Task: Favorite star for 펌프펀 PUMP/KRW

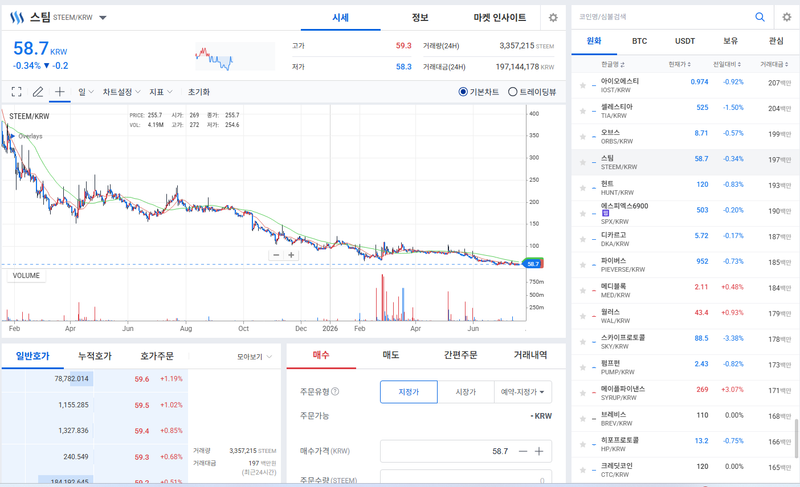Action: pos(583,368)
